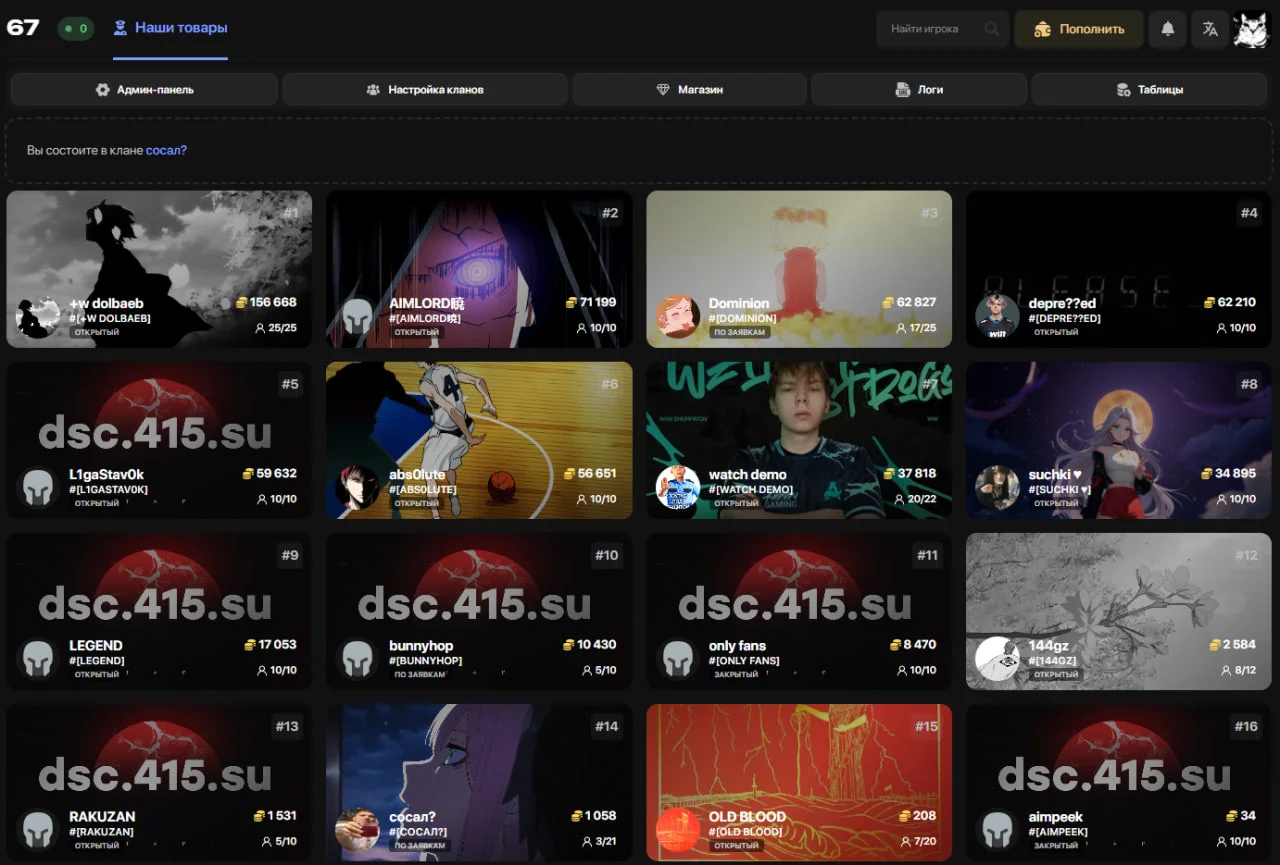Click the Найти игрока search field
The width and height of the screenshot is (1280, 865).
[x=941, y=29]
